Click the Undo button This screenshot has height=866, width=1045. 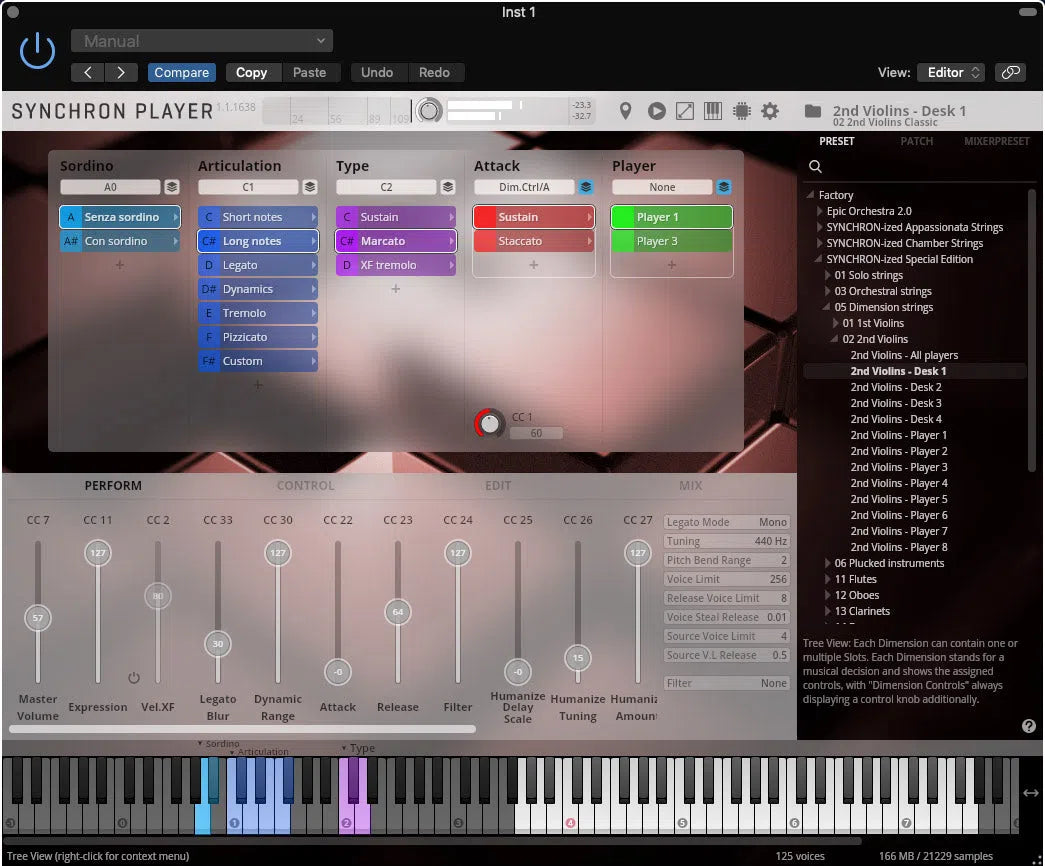[x=377, y=72]
